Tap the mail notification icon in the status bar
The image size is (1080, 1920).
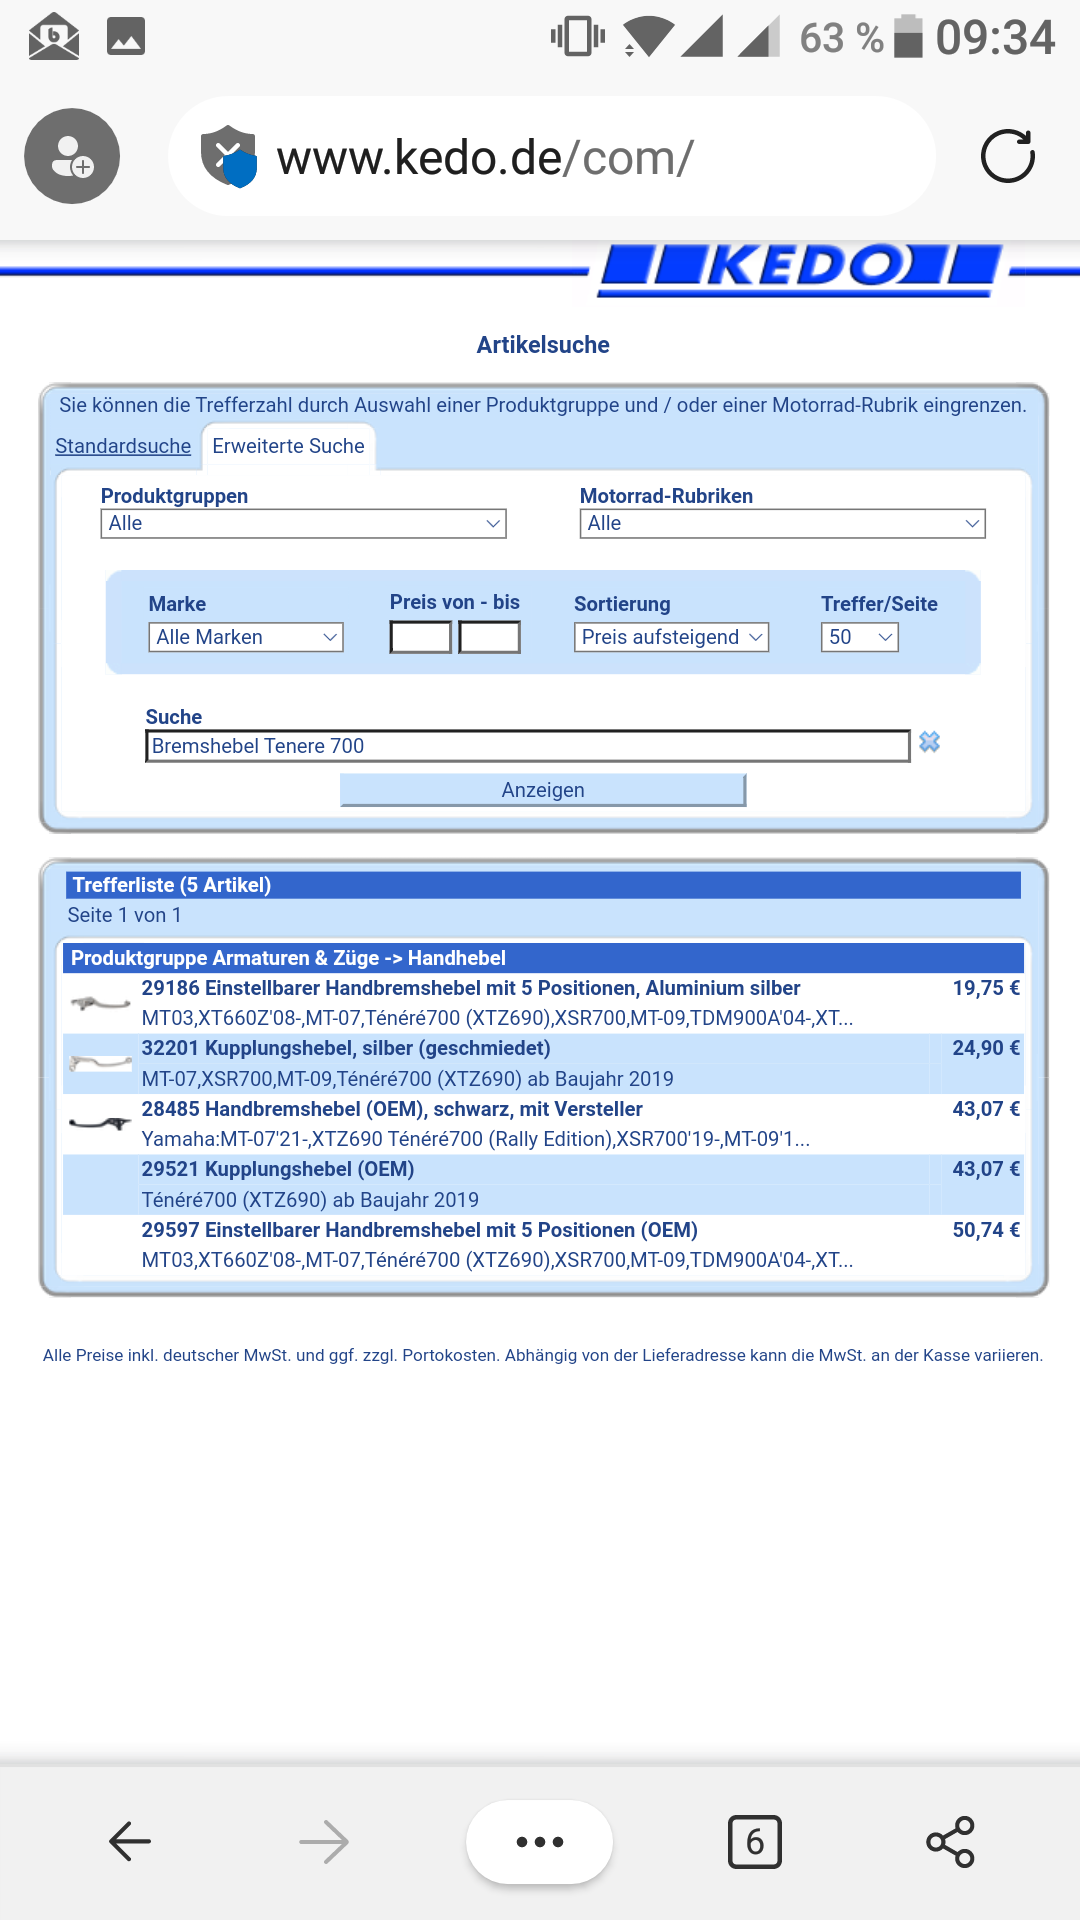(54, 37)
